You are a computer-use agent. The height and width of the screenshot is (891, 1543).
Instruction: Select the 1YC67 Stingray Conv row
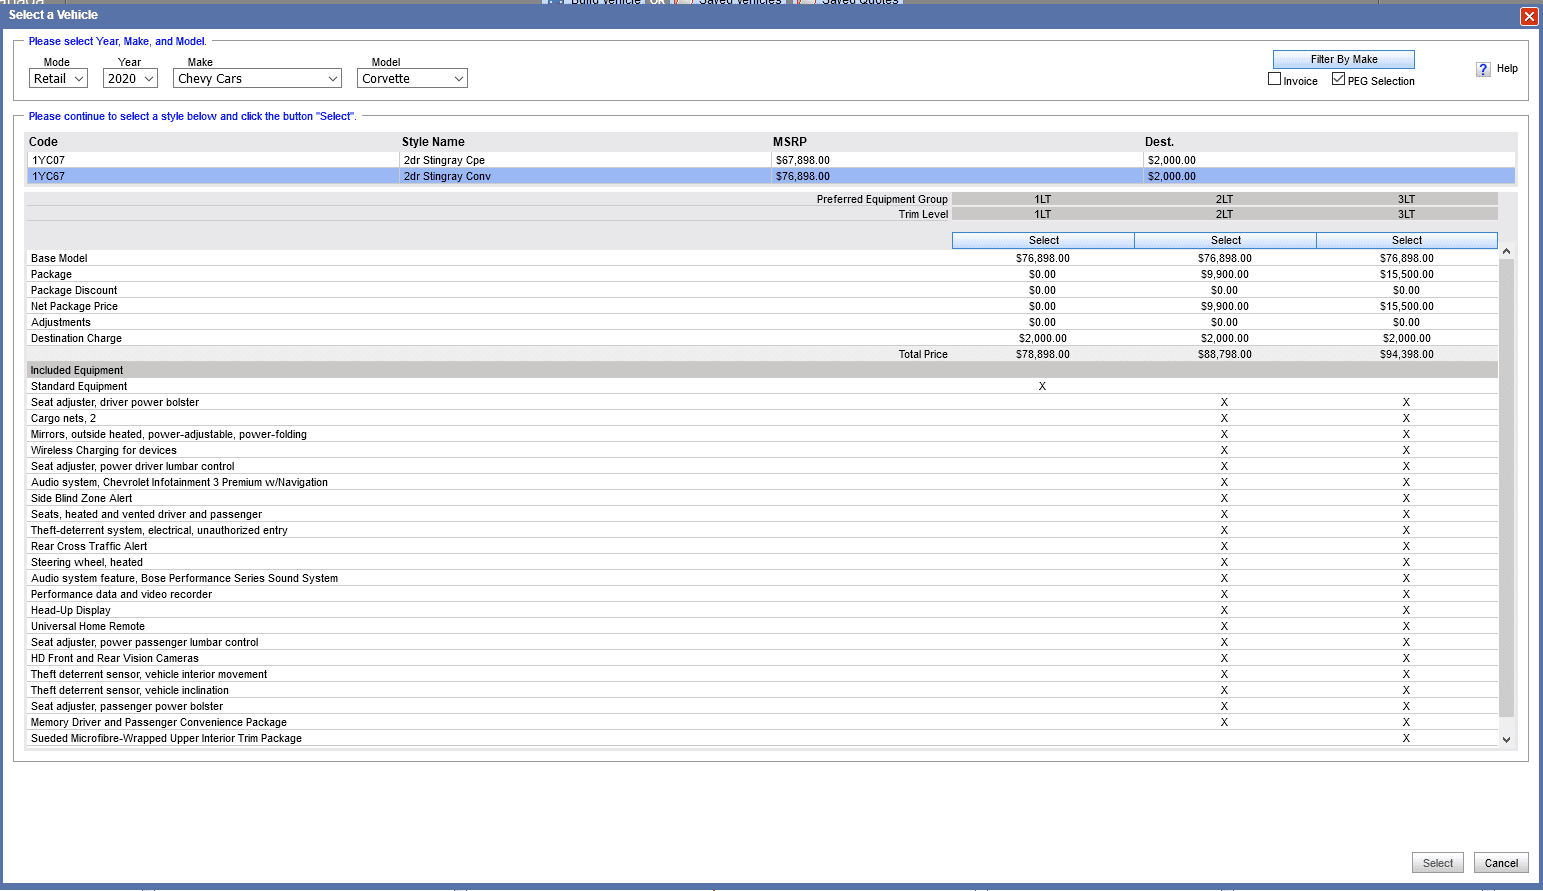pos(770,176)
